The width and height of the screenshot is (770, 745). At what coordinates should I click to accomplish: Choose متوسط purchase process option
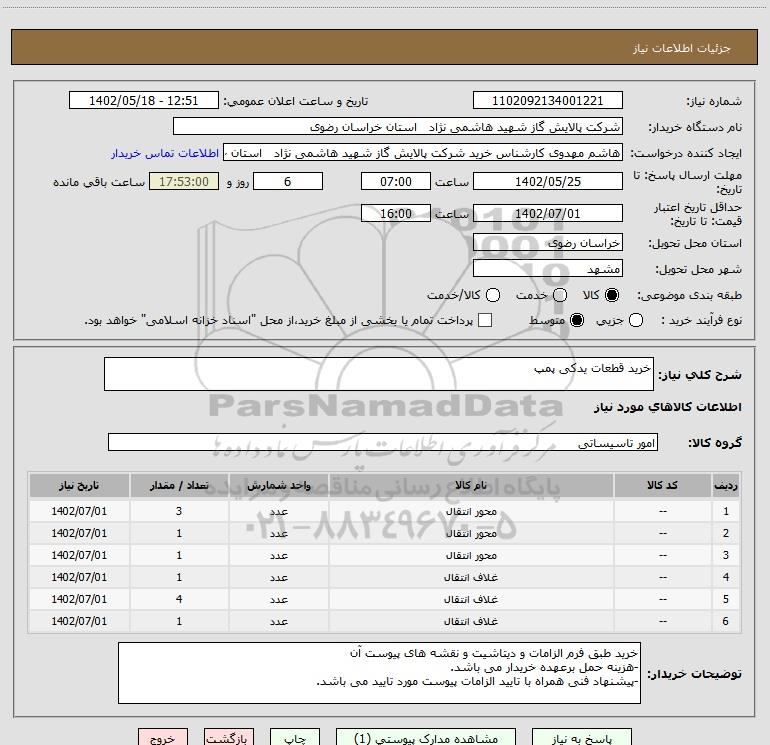(x=577, y=320)
